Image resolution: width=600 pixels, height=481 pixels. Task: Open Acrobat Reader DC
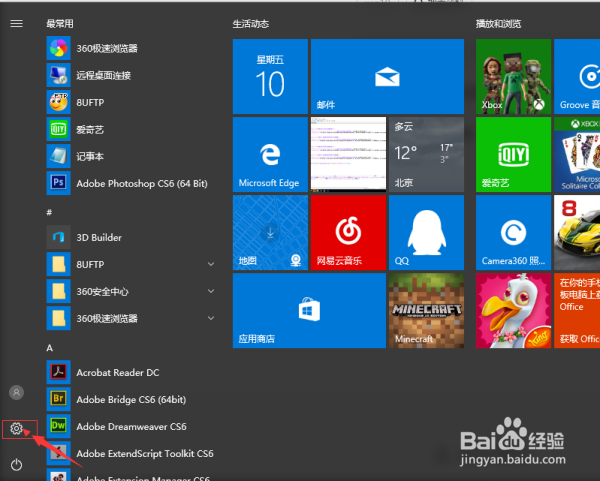130,372
